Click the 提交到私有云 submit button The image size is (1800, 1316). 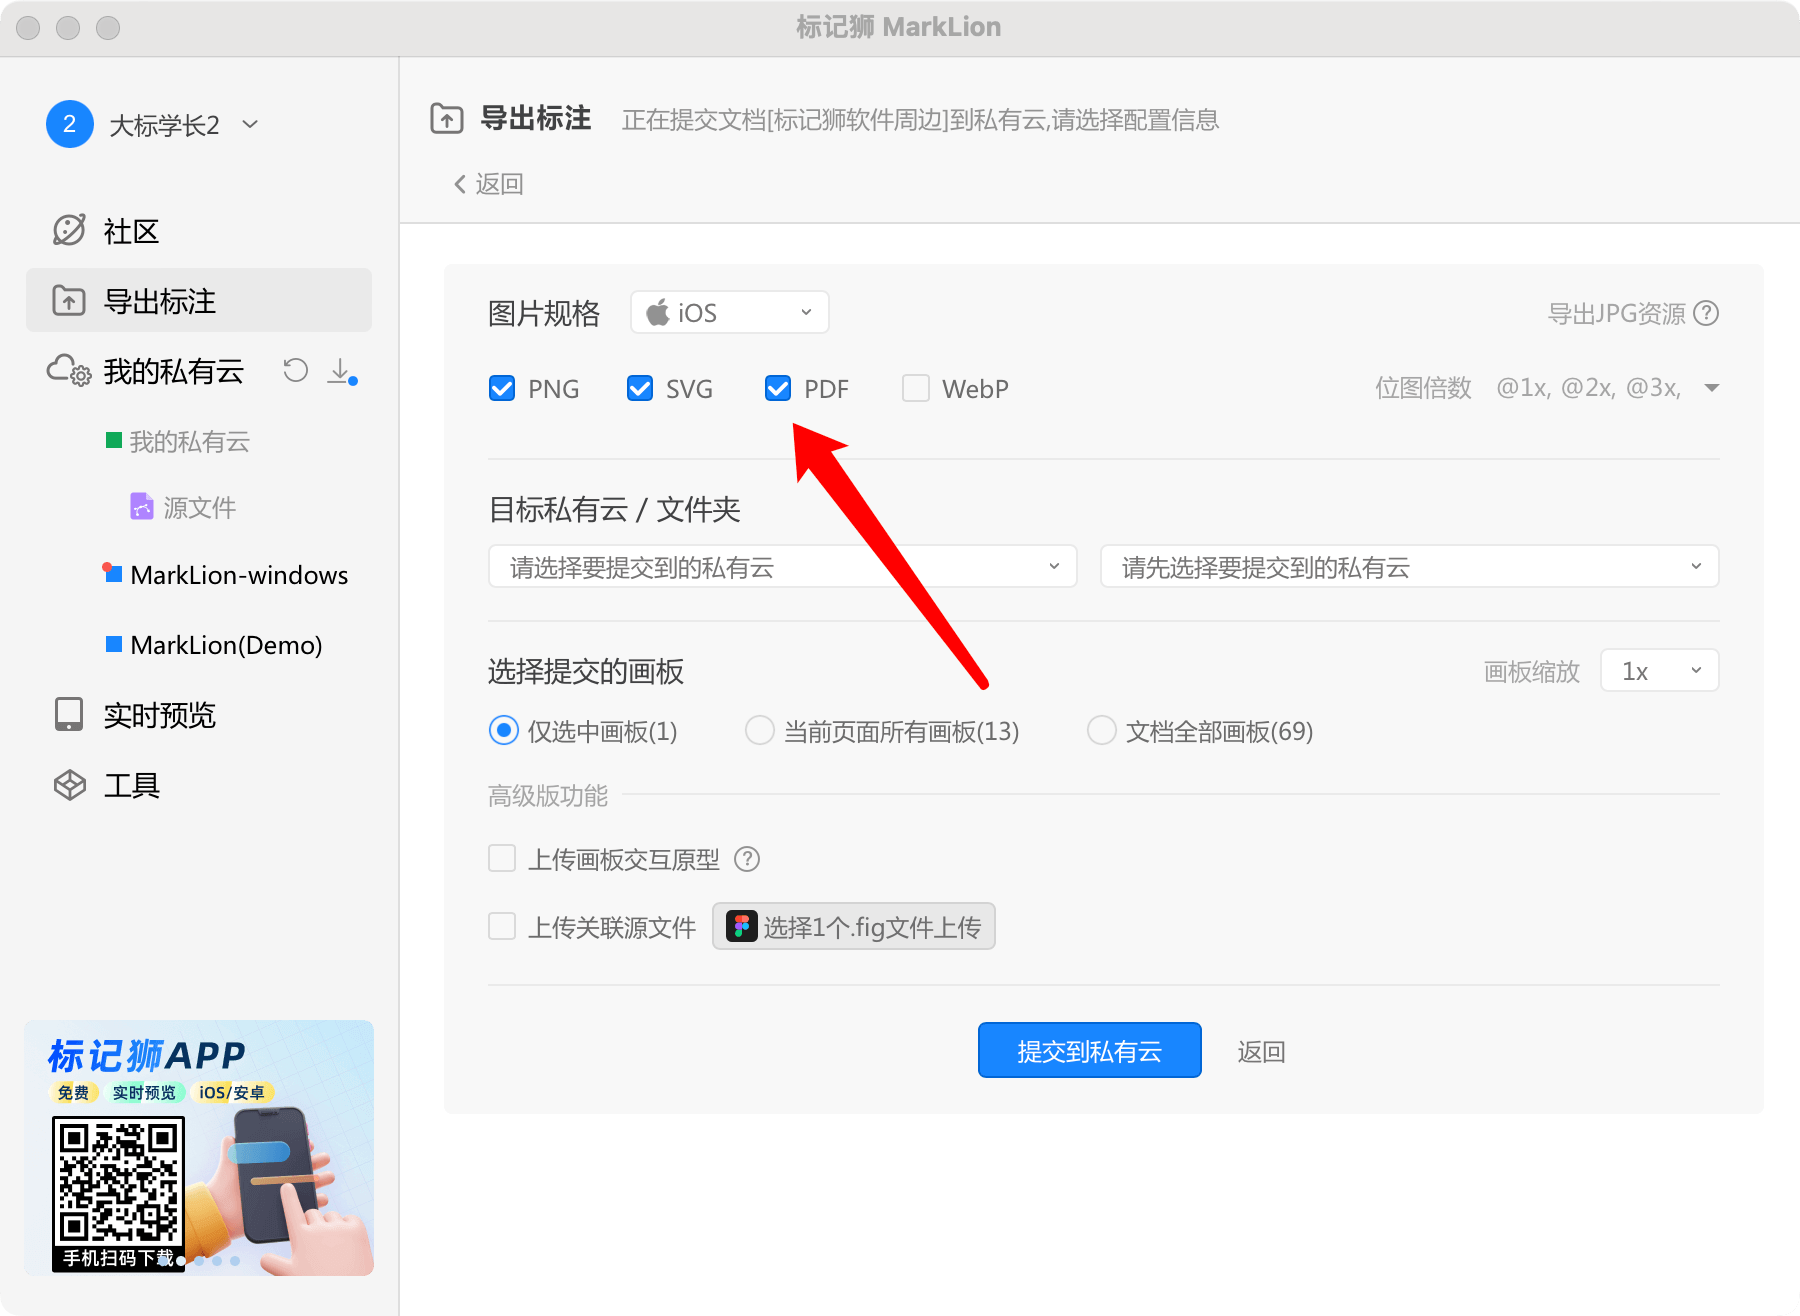(1089, 1050)
